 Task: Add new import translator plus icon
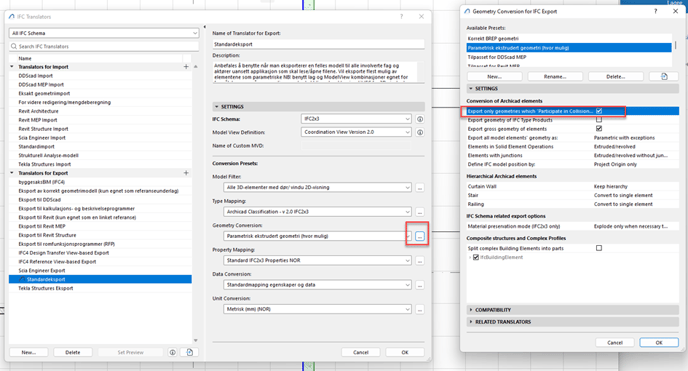tap(186, 67)
